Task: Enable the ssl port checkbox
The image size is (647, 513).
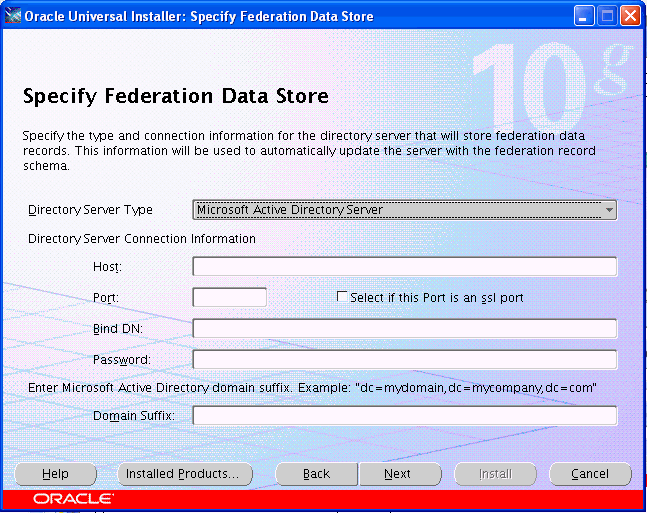Action: click(x=342, y=296)
